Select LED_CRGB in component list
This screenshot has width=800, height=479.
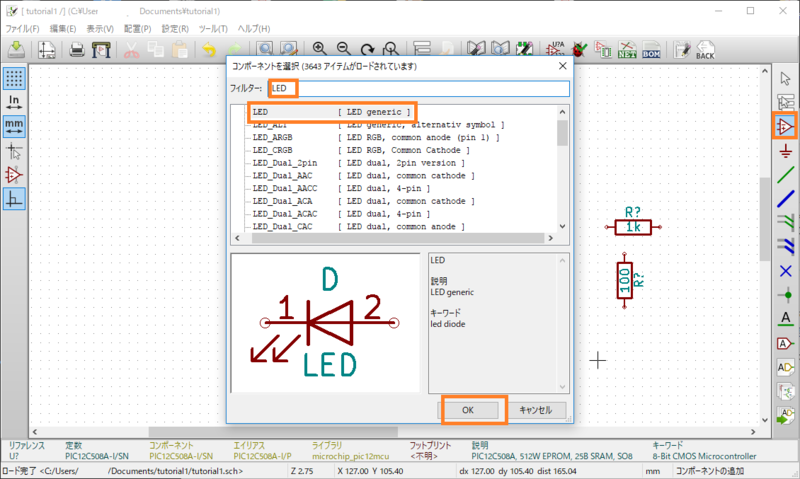pyautogui.click(x=361, y=150)
